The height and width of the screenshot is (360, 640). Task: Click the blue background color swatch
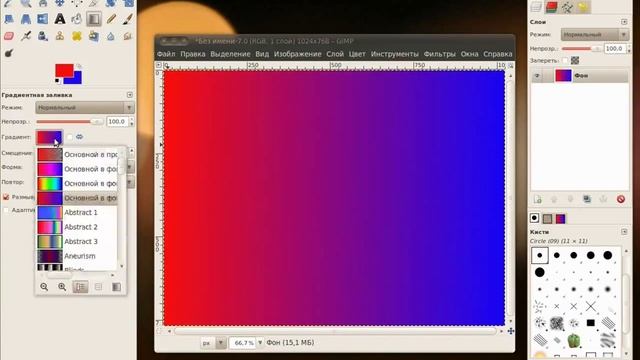(77, 78)
